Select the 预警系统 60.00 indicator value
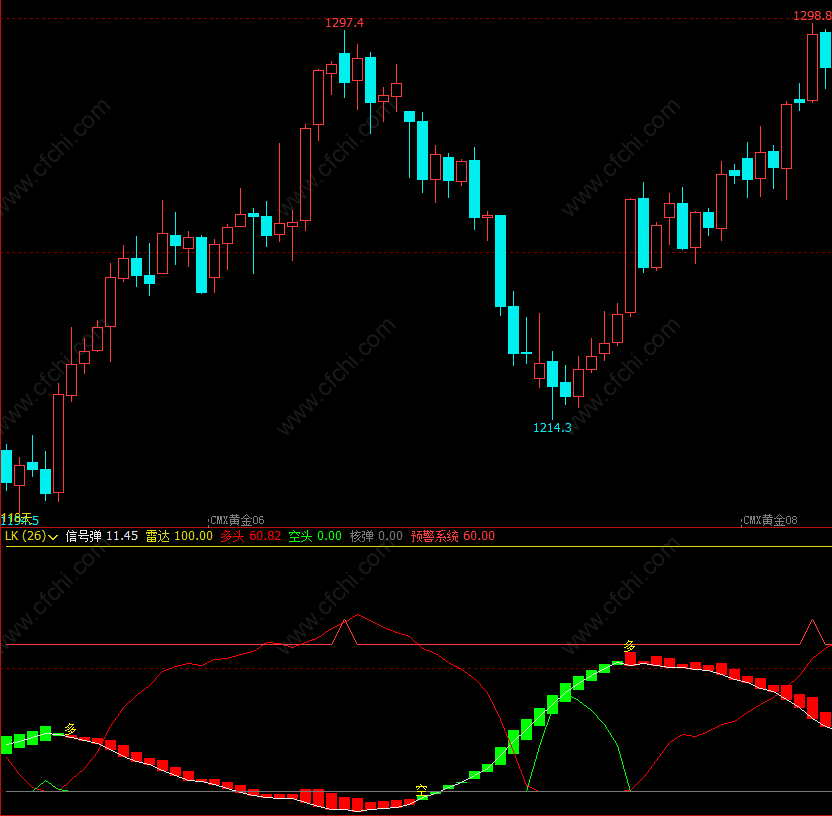This screenshot has width=832, height=816. pyautogui.click(x=453, y=536)
